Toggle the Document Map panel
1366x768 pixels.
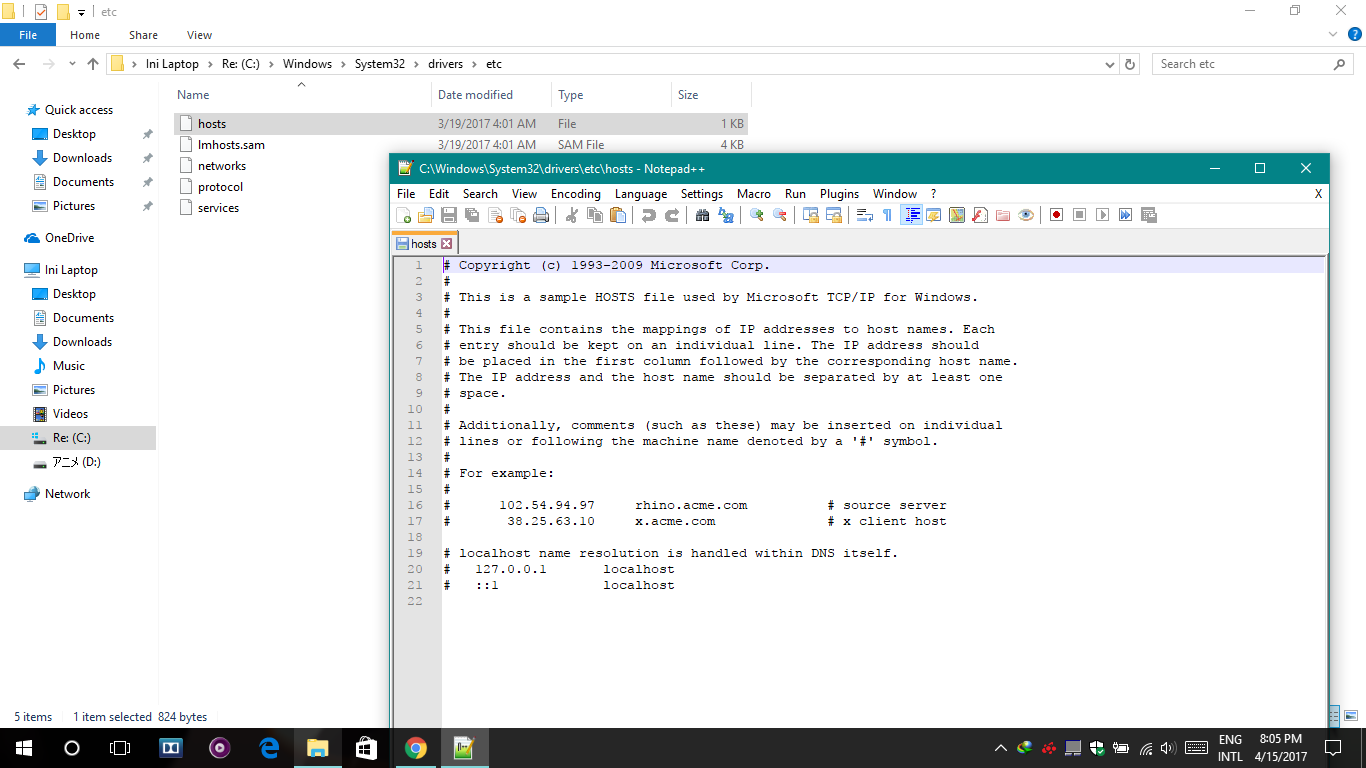coord(957,215)
